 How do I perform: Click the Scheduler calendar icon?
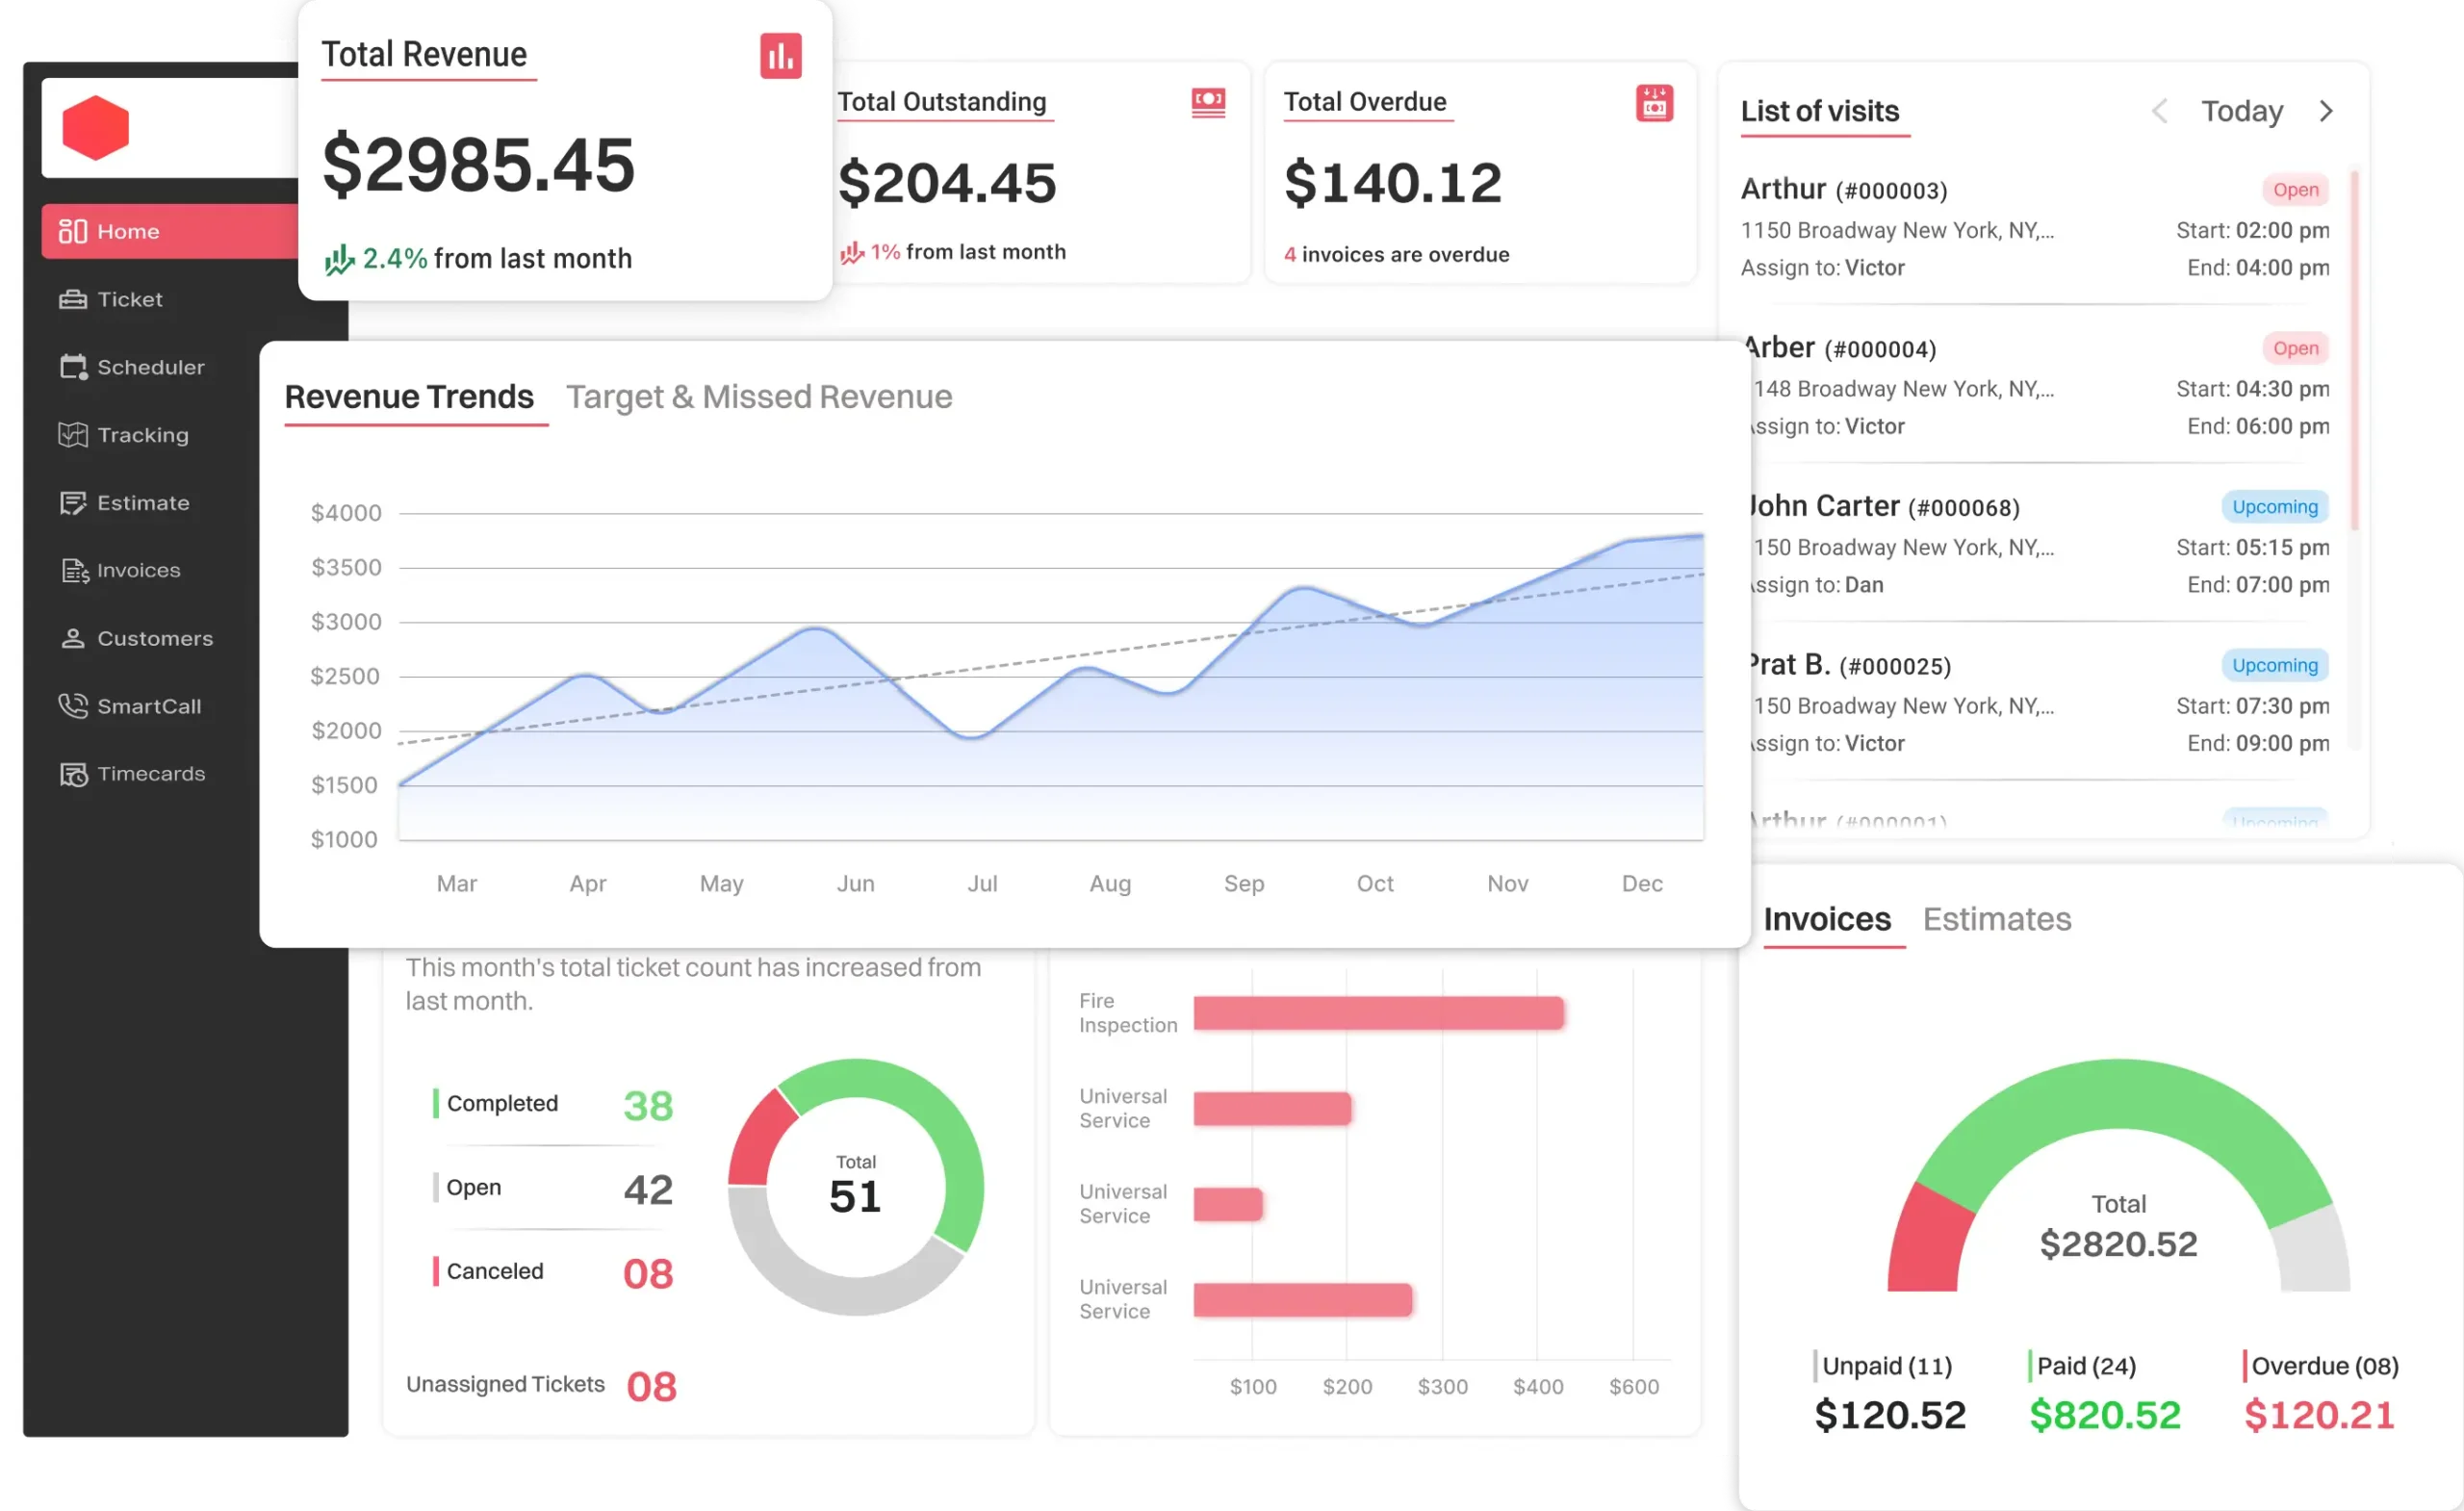point(72,367)
